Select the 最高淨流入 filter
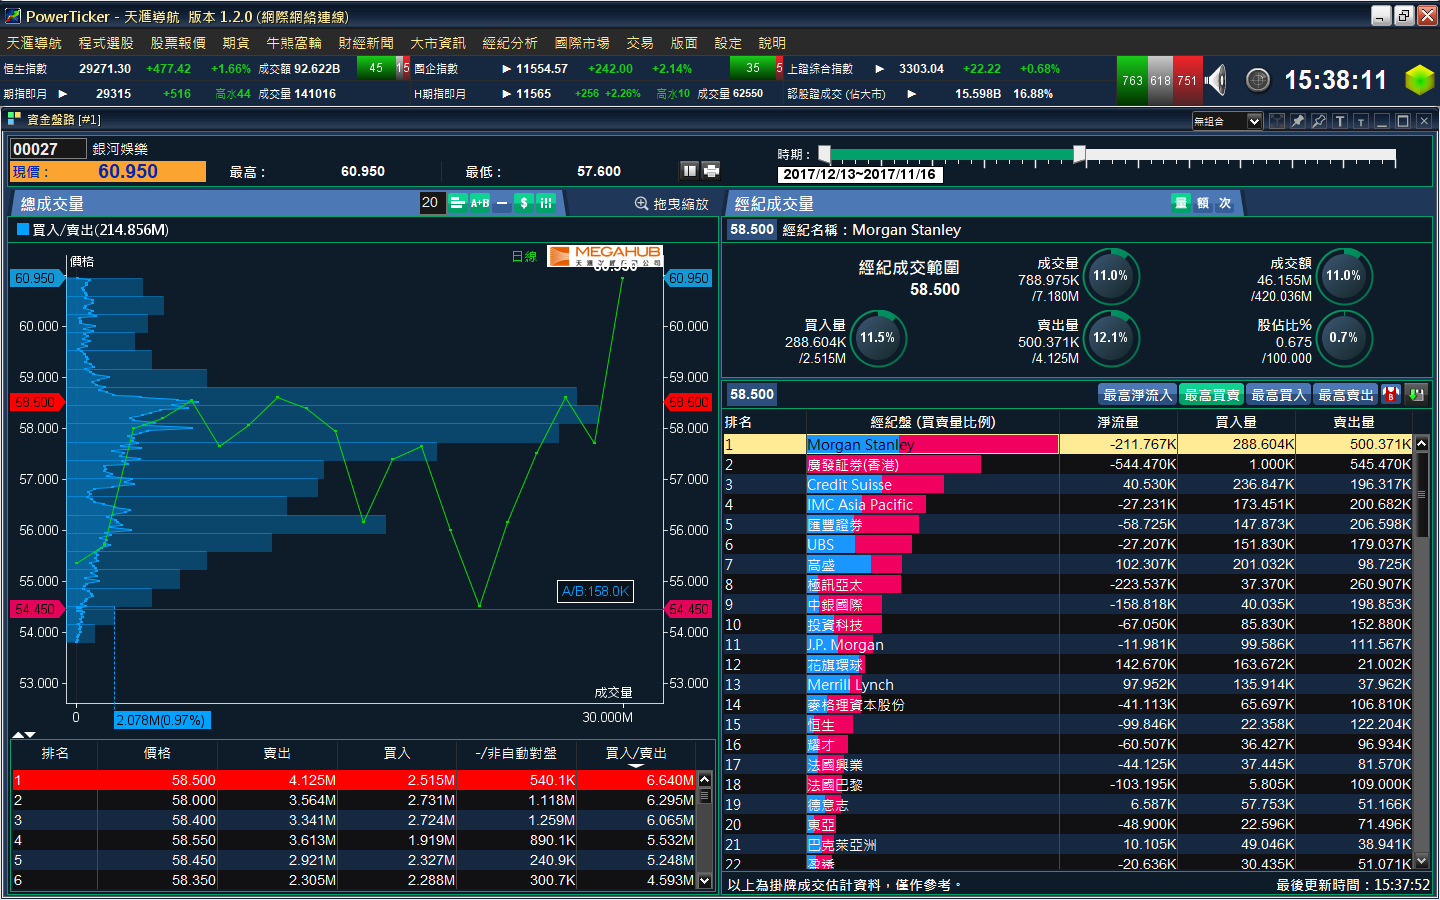The width and height of the screenshot is (1440, 900). point(1137,395)
